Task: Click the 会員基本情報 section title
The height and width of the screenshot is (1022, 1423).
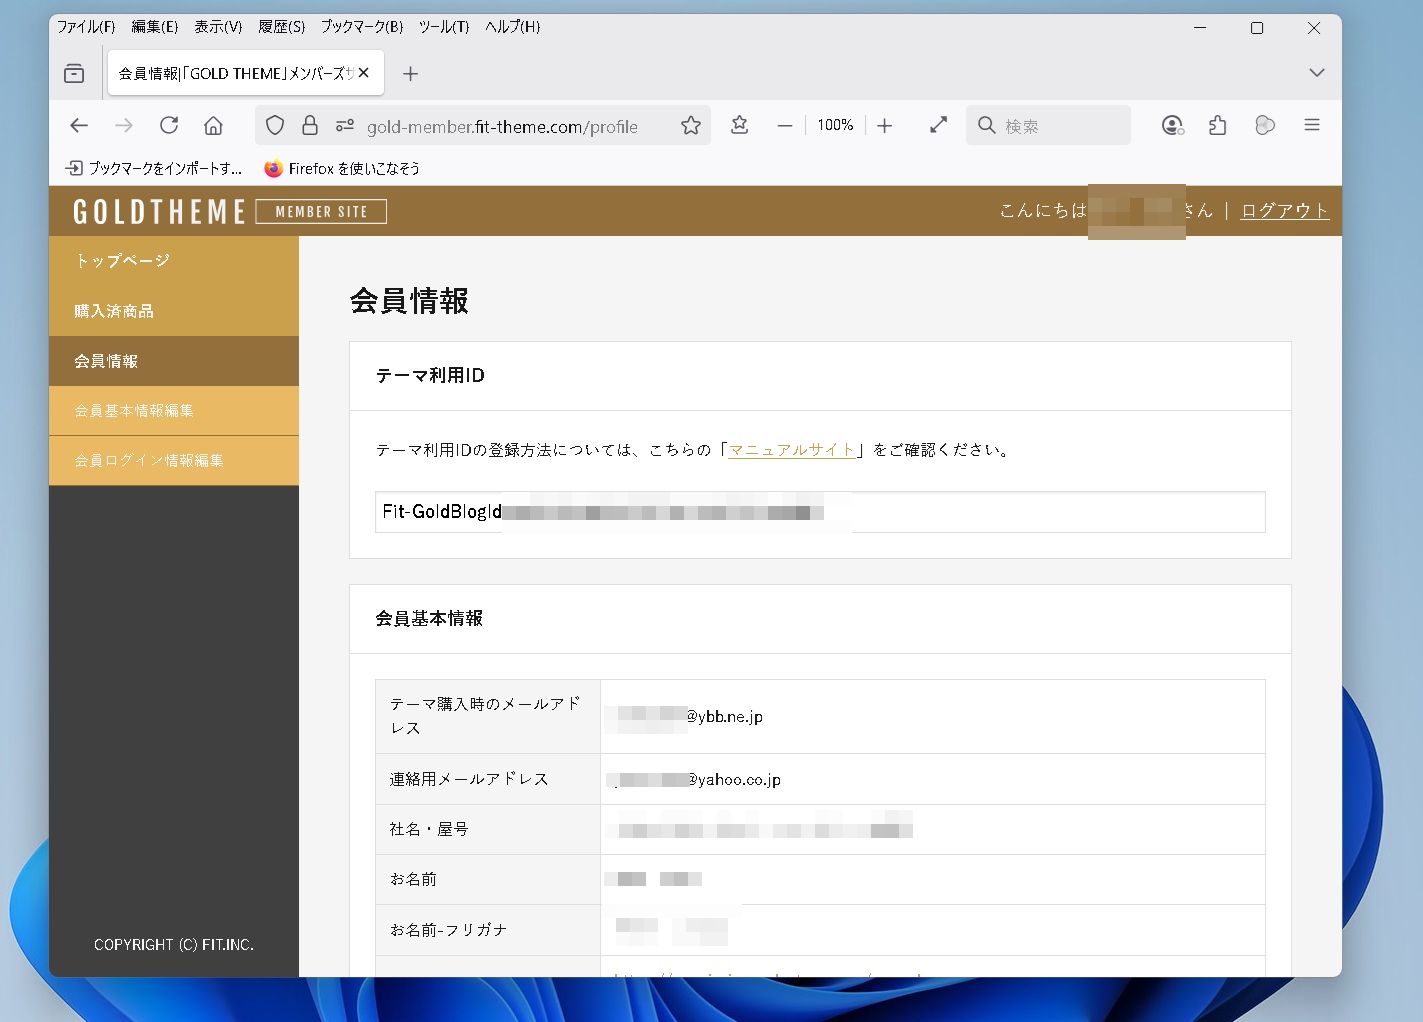Action: pyautogui.click(x=429, y=618)
